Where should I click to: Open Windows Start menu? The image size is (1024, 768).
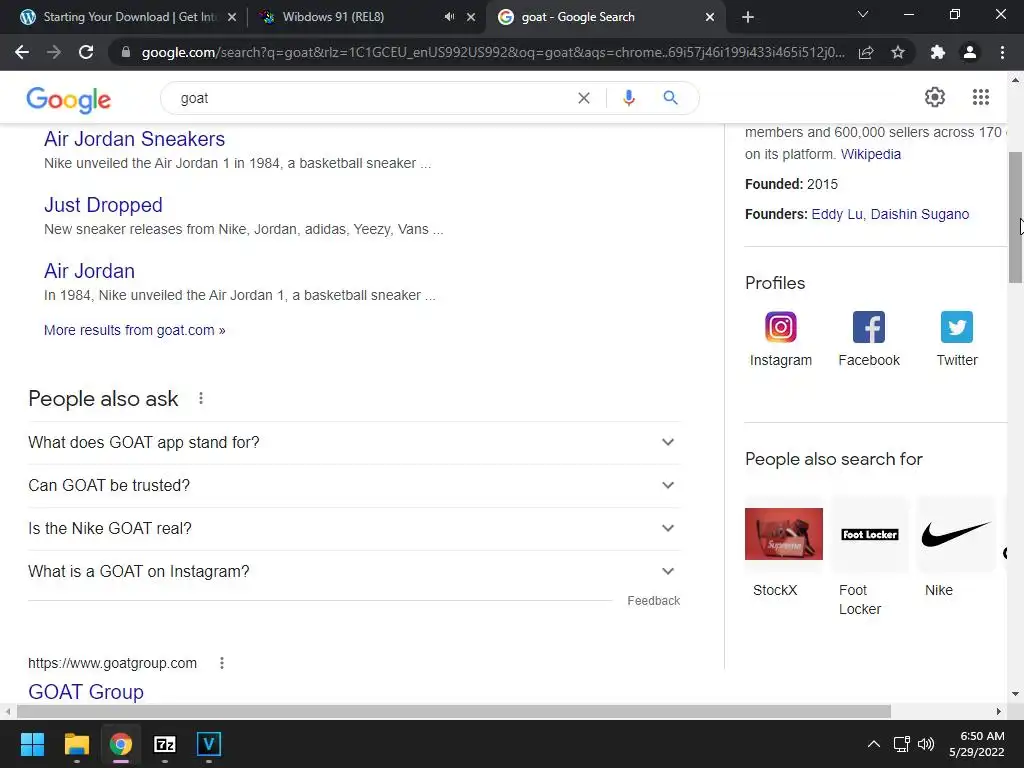32,744
